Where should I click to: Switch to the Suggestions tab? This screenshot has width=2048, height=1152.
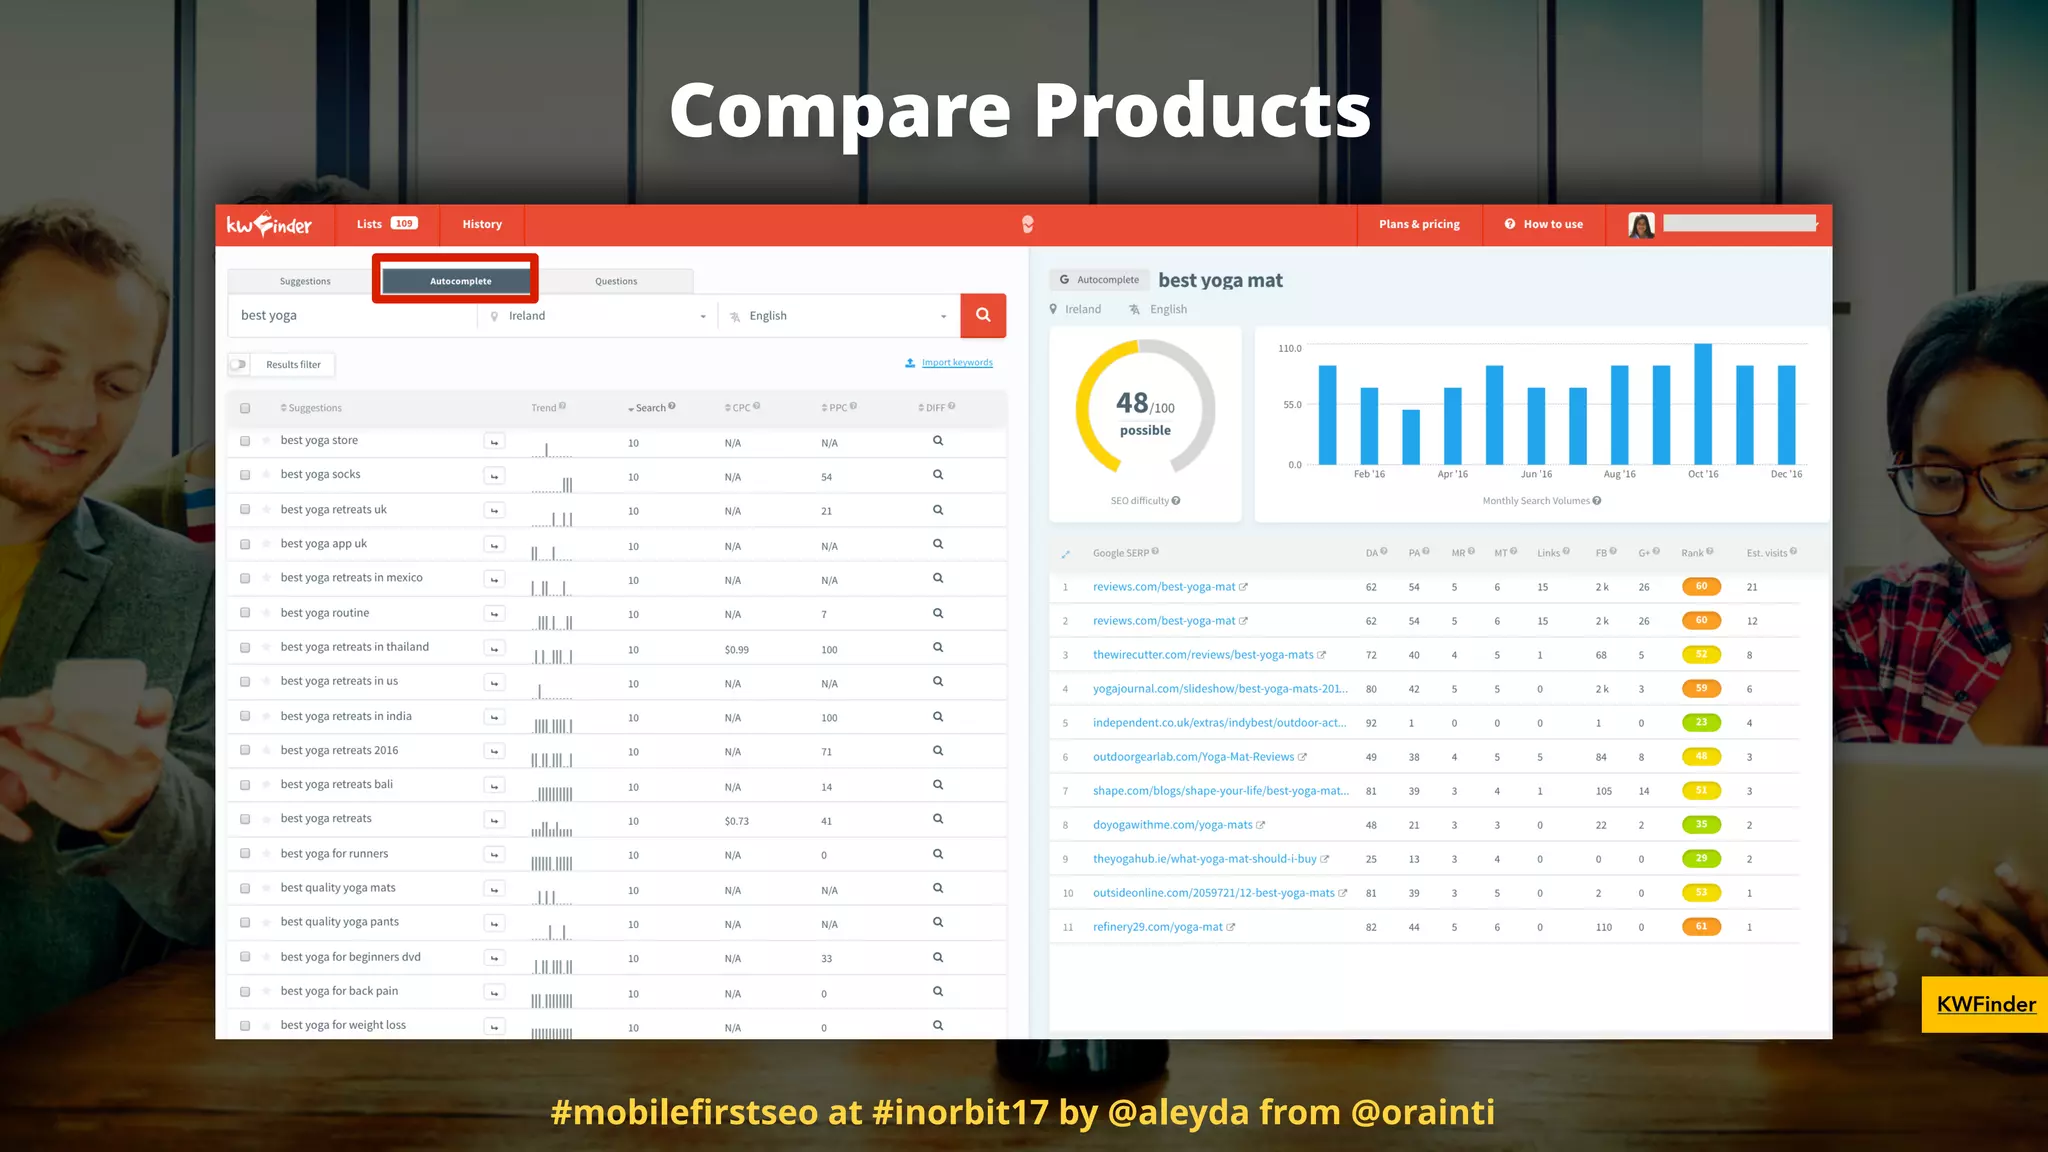point(305,281)
